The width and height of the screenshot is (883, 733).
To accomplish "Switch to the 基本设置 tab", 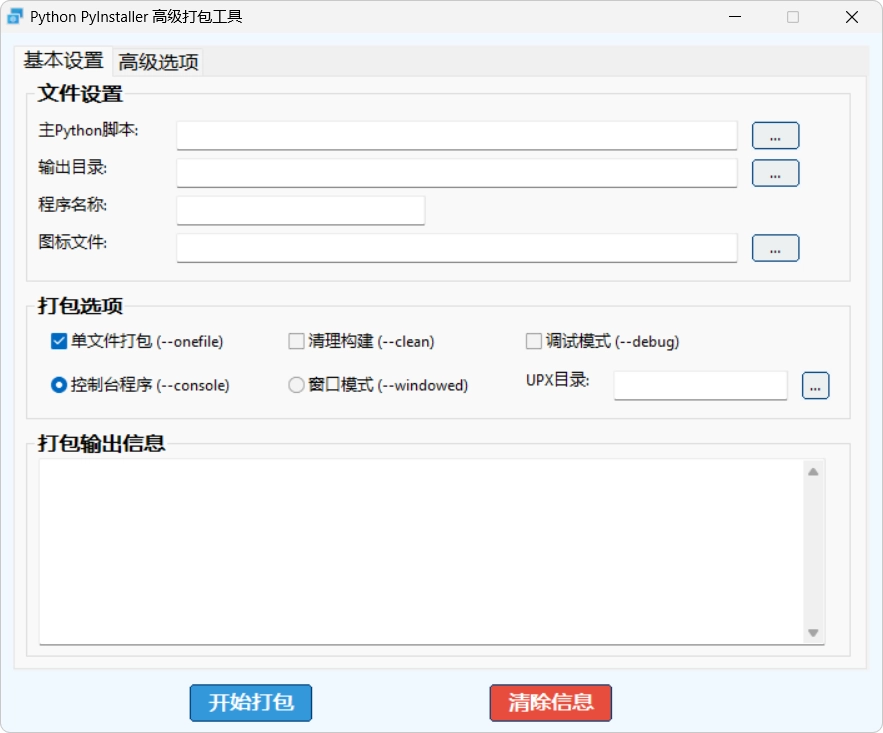I will coord(63,61).
